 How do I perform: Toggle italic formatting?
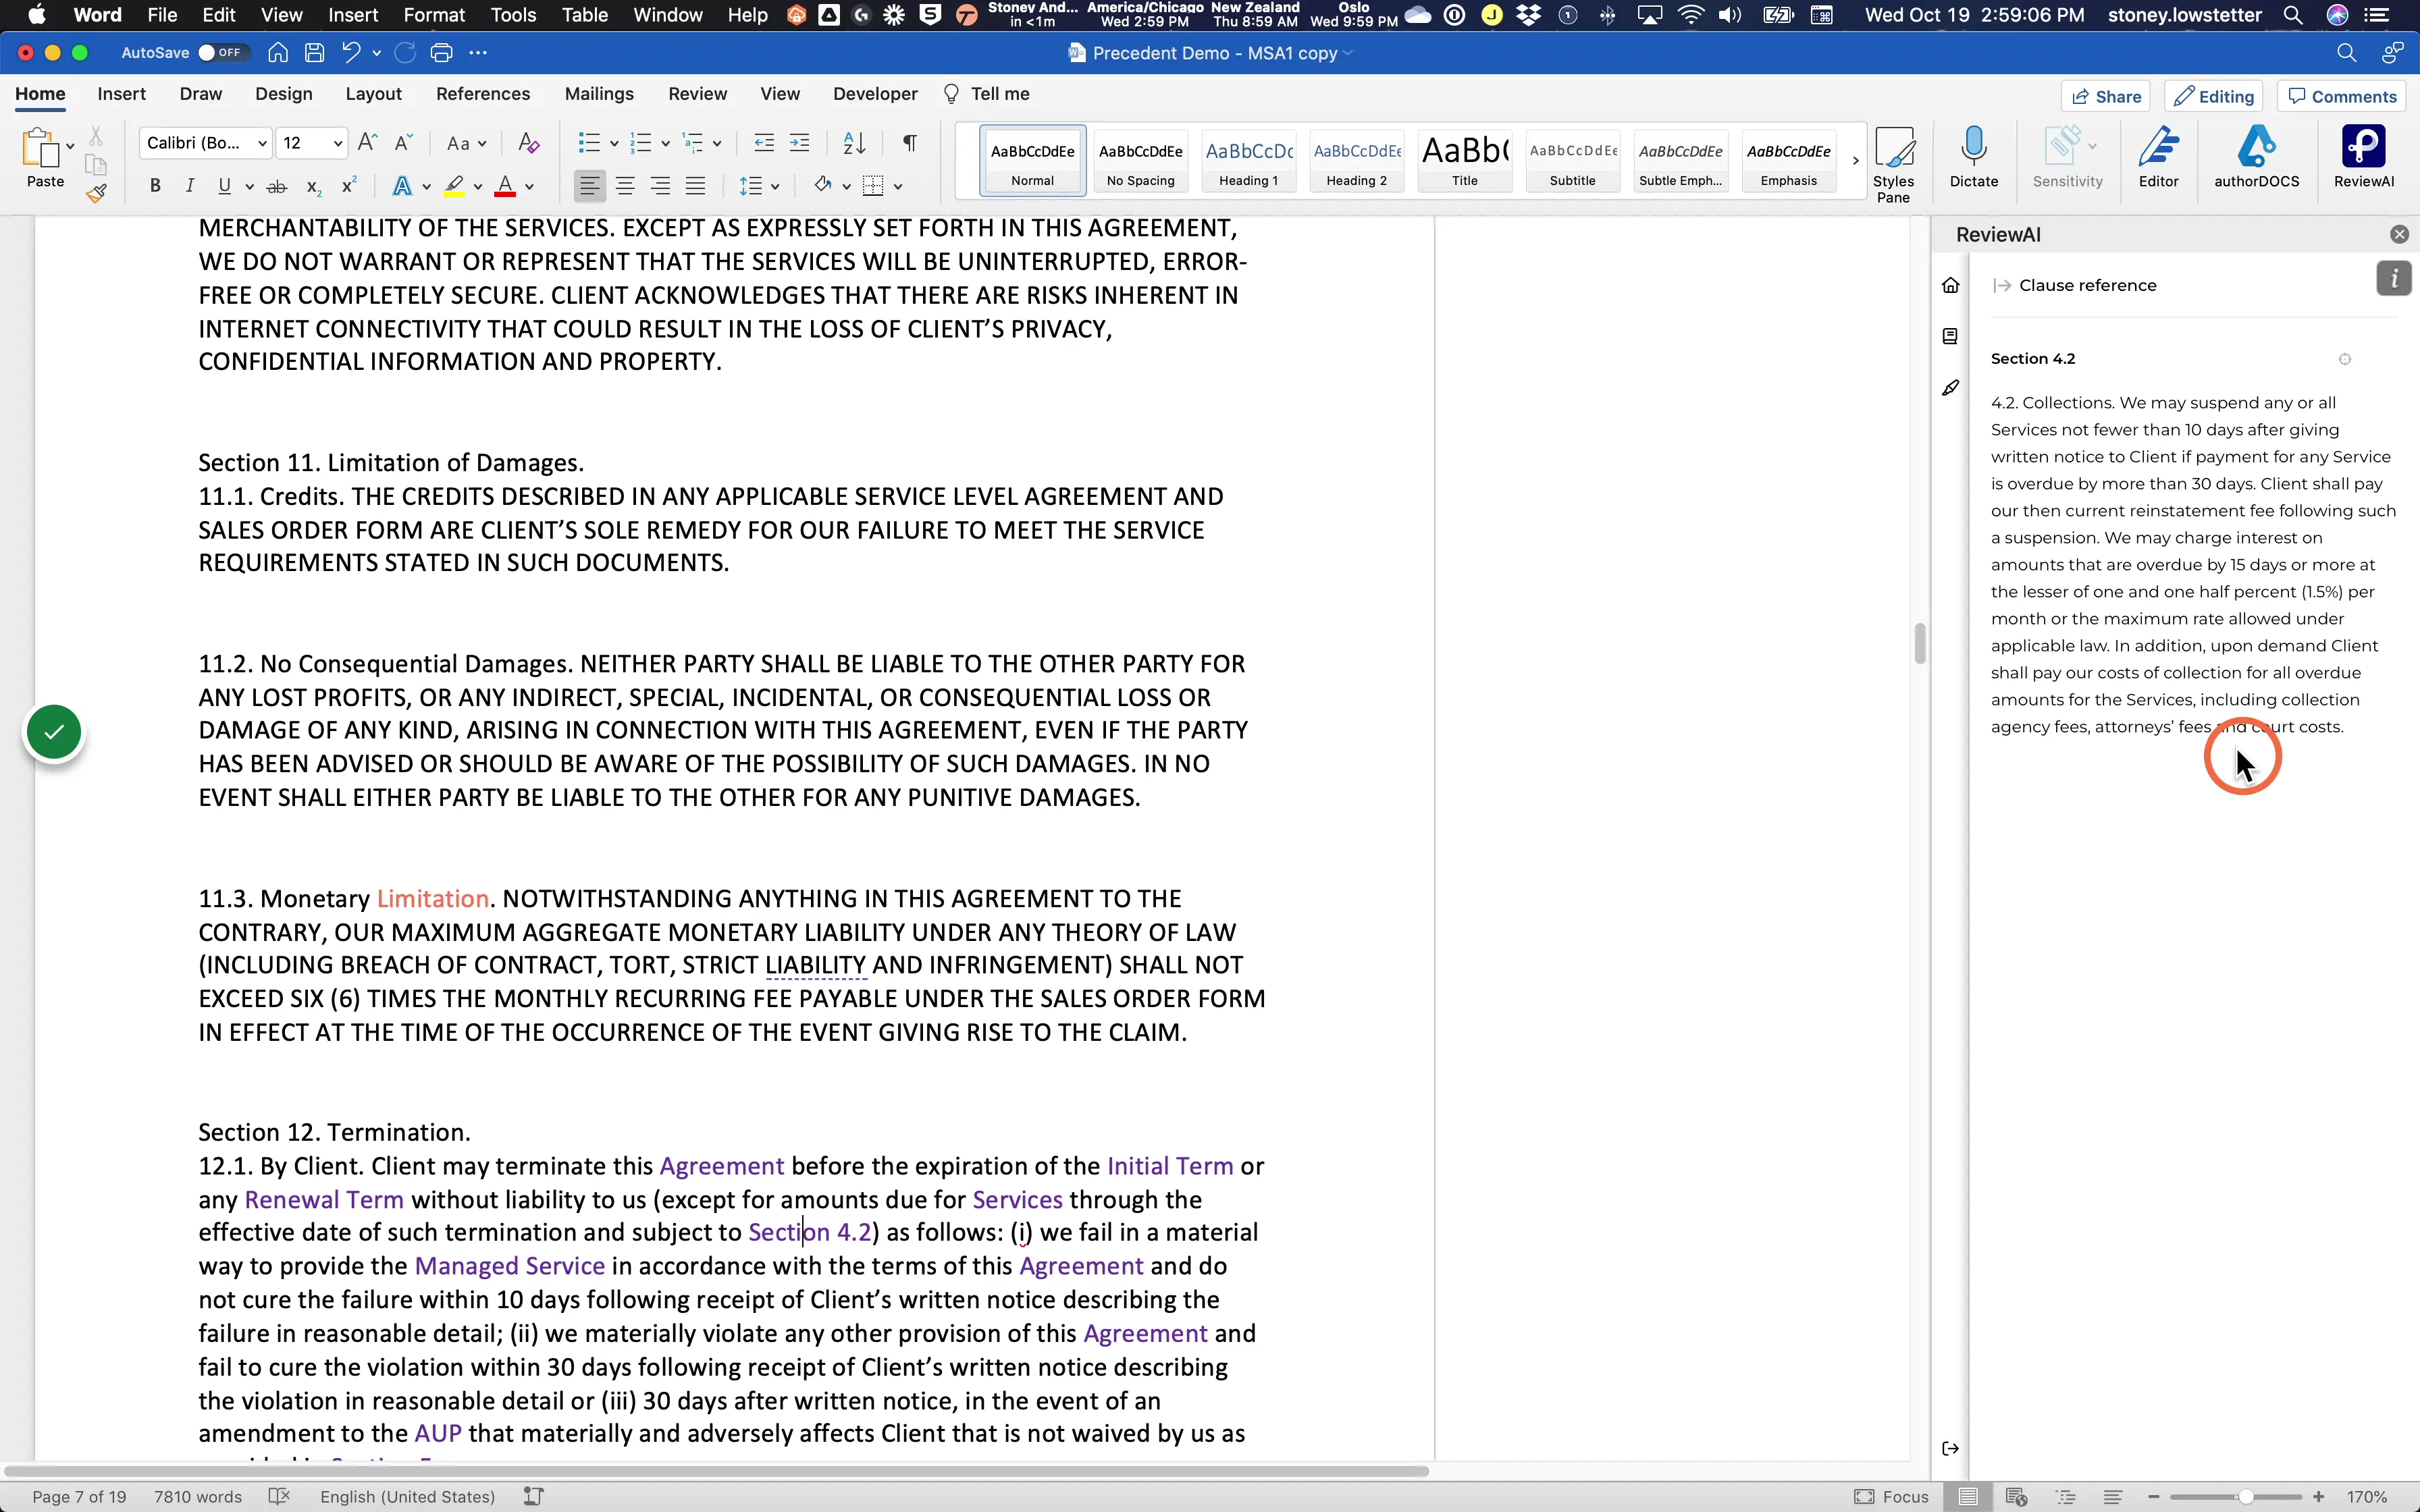[x=189, y=186]
